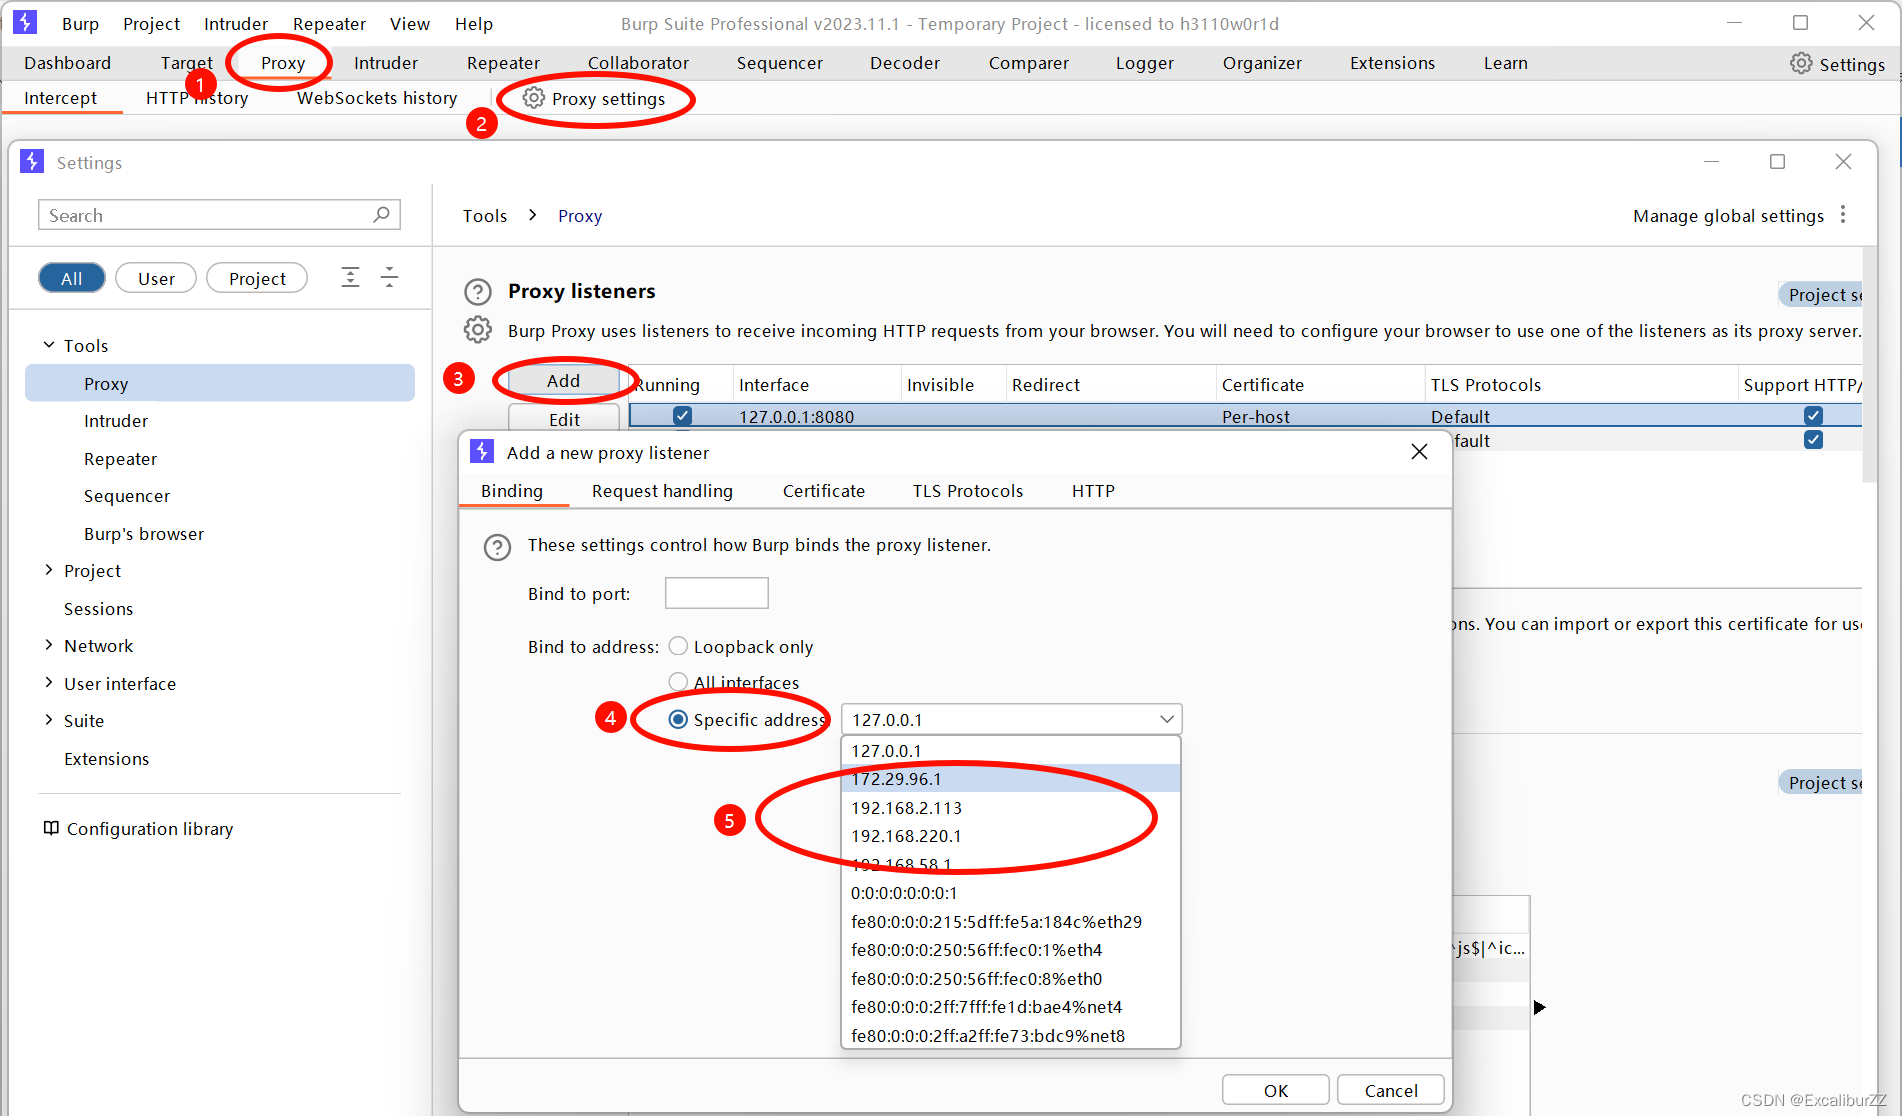
Task: Click the Proxy settings gear icon
Action: 534,98
